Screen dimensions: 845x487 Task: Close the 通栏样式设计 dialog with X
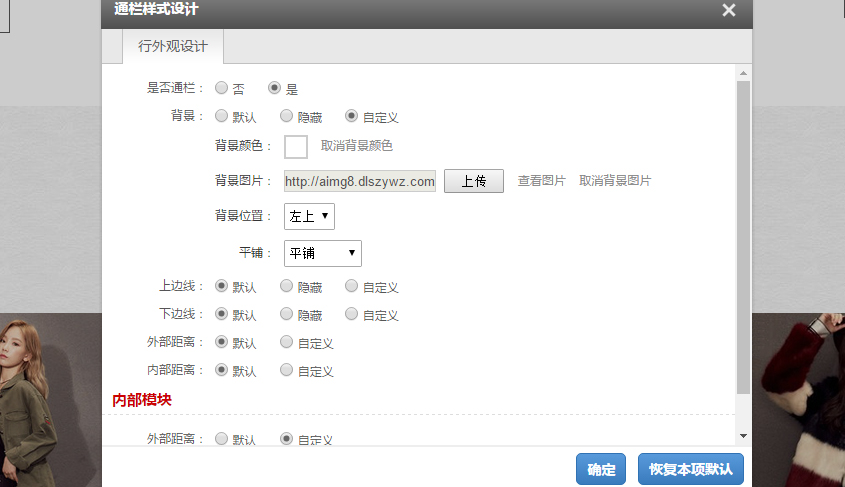729,10
